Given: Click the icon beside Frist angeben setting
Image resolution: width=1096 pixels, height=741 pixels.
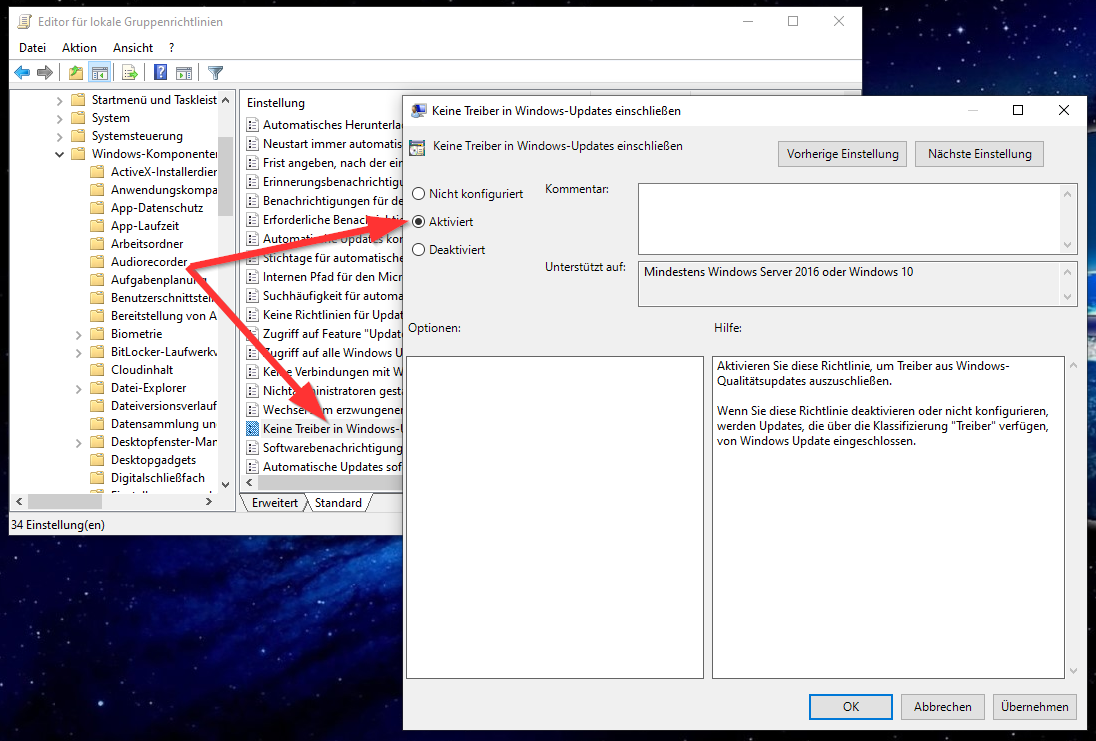Looking at the screenshot, I should (x=252, y=163).
